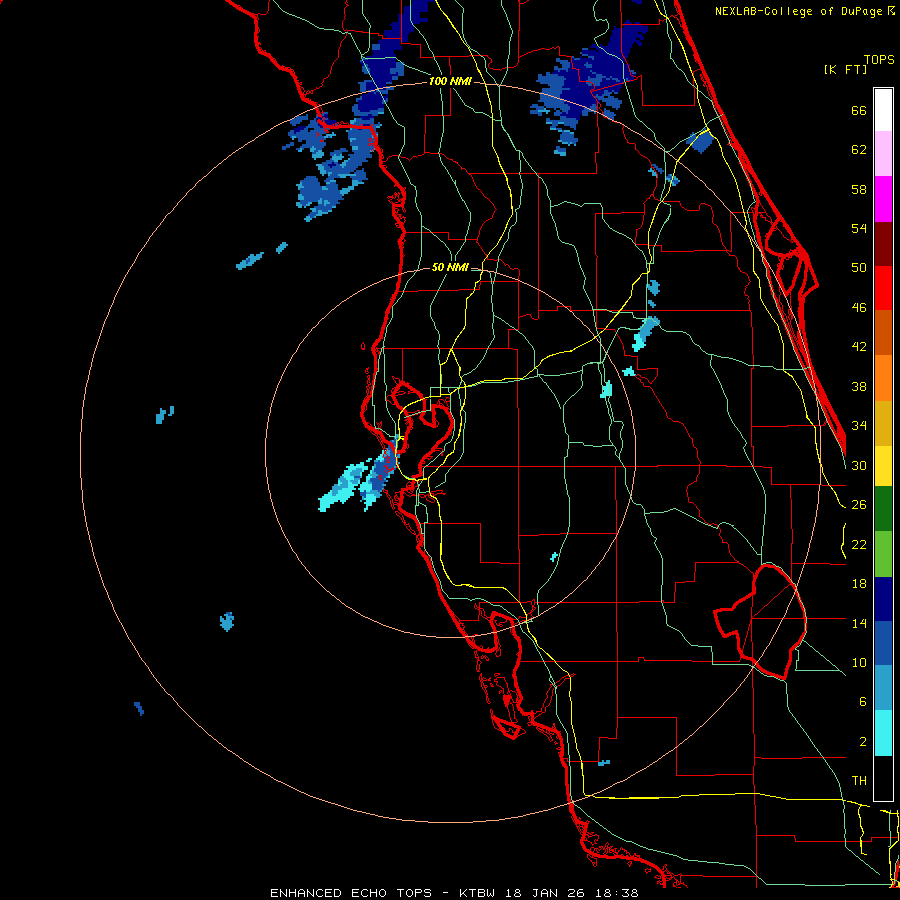Click the 46 value on the tops scale
The image size is (900, 900).
pos(859,308)
